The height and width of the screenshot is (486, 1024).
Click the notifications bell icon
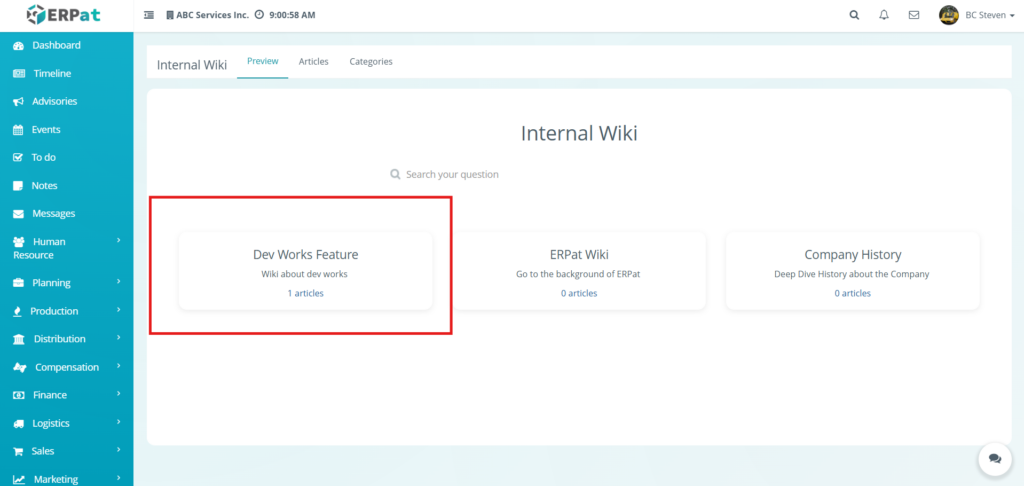pyautogui.click(x=883, y=15)
